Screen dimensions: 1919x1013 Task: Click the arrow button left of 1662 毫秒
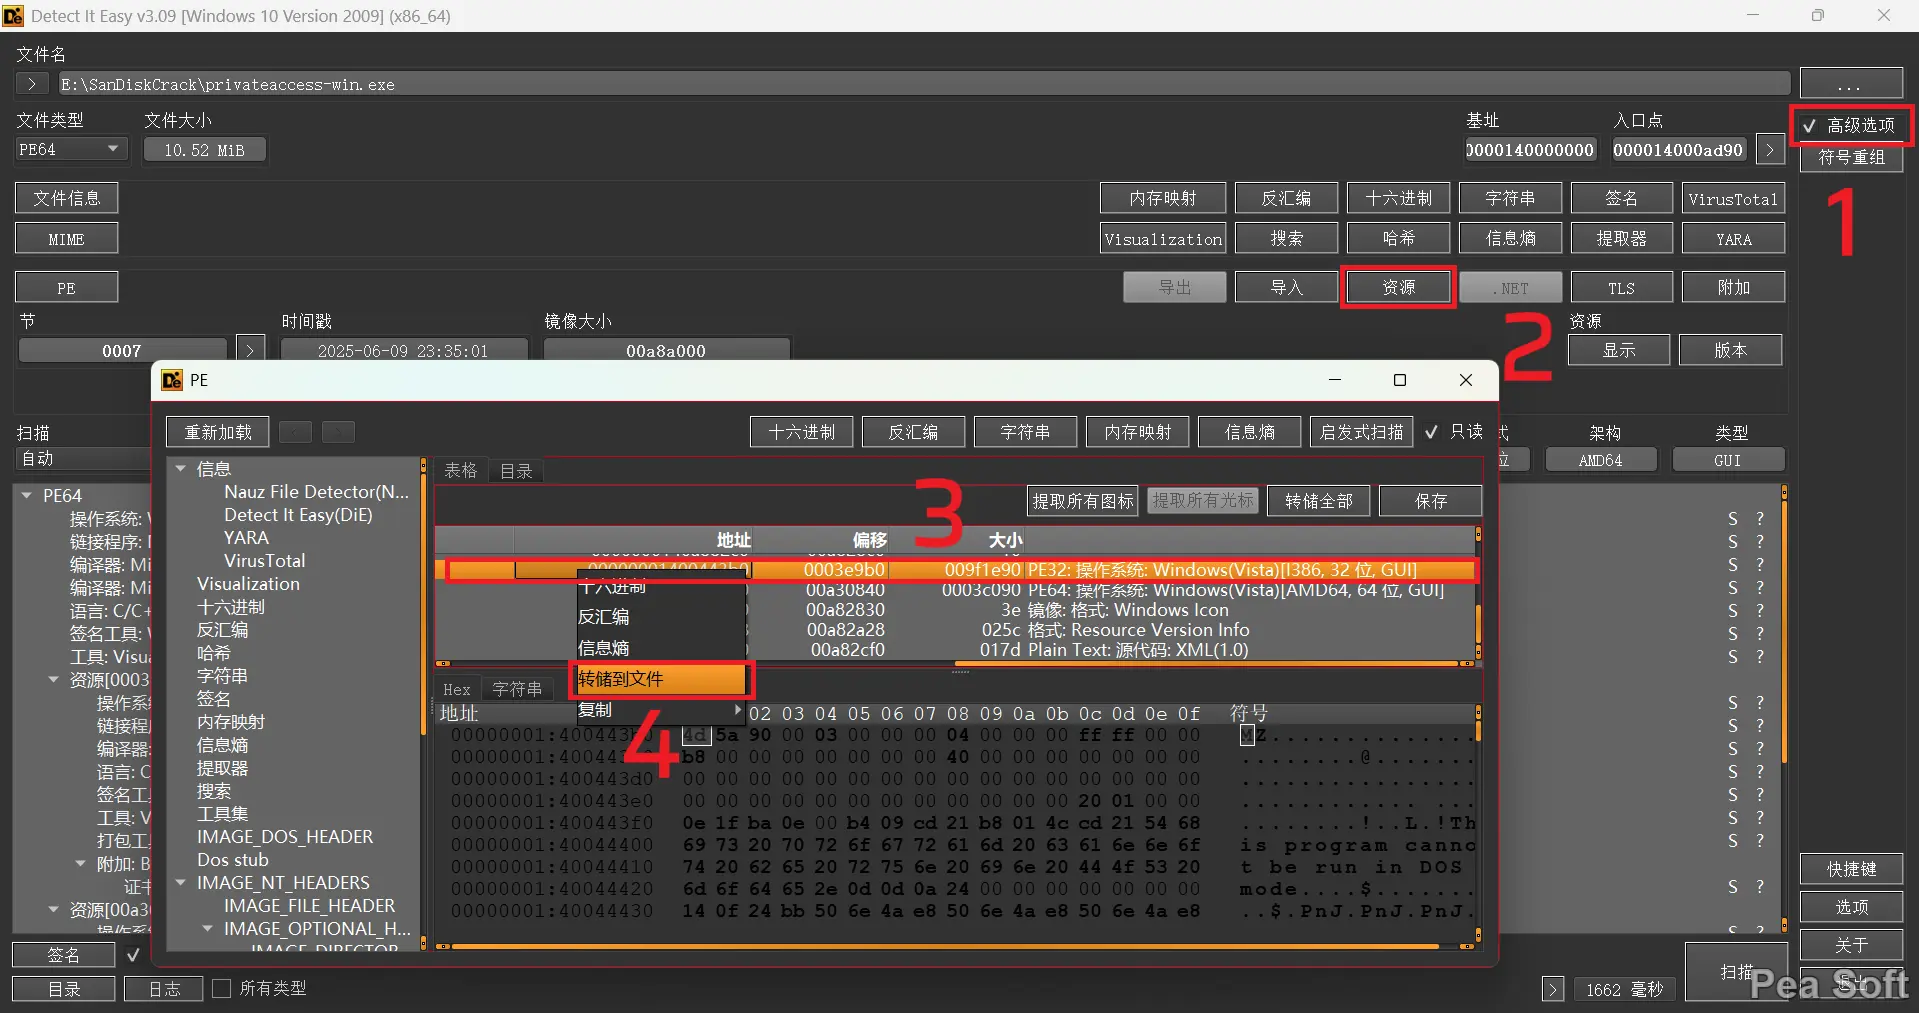point(1553,990)
